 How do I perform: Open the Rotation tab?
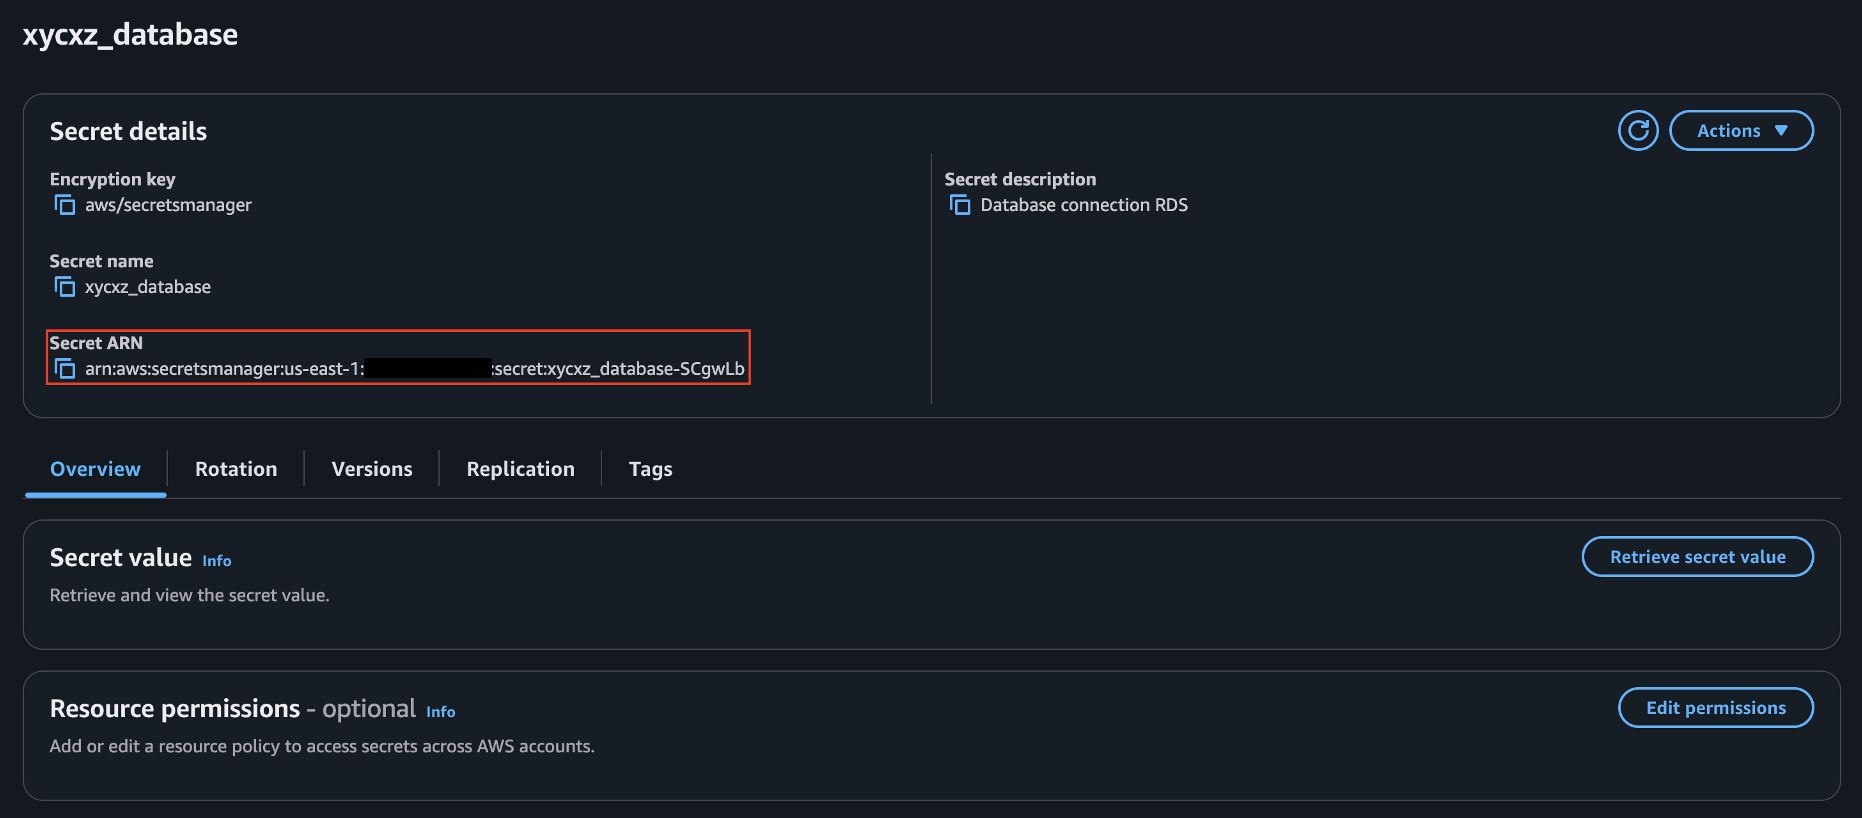tap(236, 469)
